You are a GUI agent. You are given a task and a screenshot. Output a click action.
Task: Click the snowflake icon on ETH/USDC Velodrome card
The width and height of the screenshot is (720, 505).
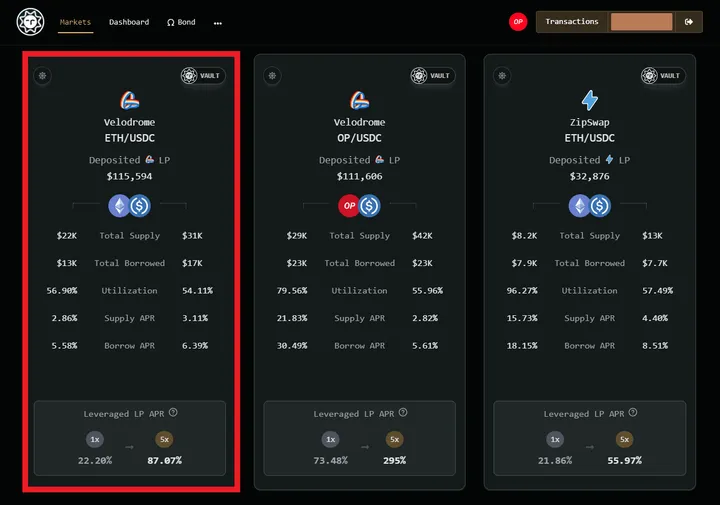(42, 76)
